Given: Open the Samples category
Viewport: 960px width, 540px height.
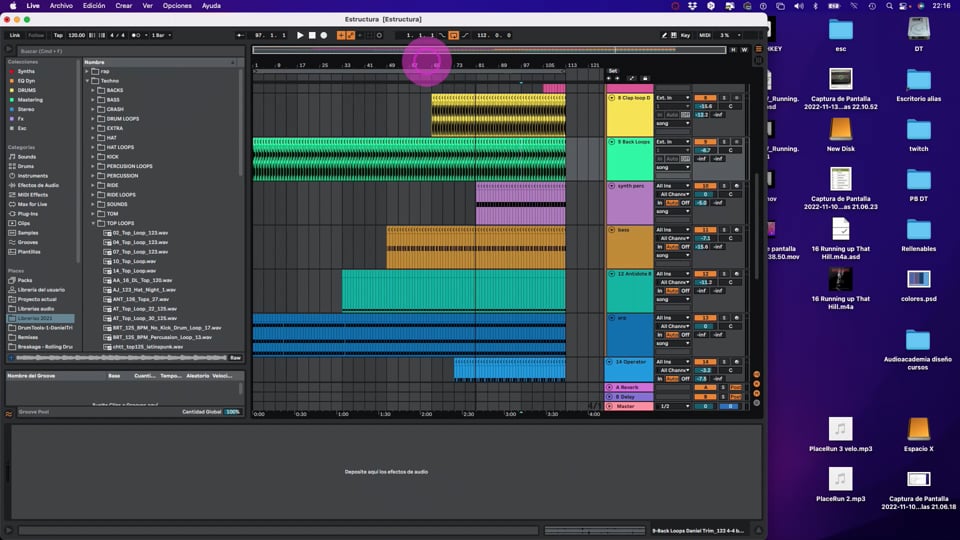Looking at the screenshot, I should click(x=28, y=233).
